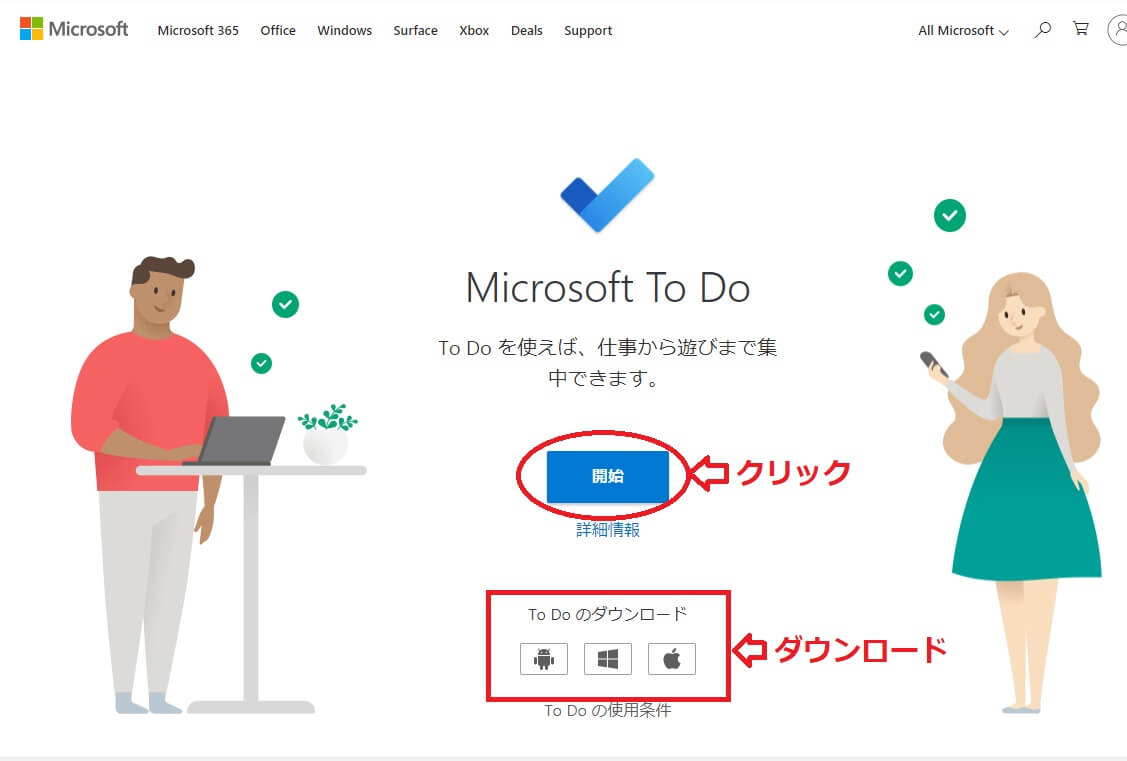Select Office in the navigation bar
This screenshot has height=761, width=1127.
[278, 31]
